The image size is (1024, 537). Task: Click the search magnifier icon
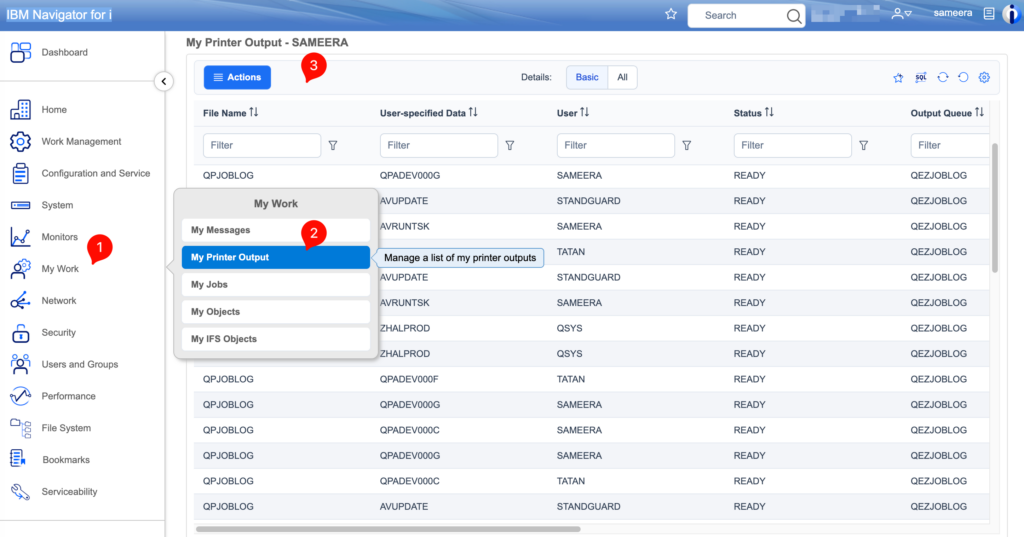click(x=793, y=16)
